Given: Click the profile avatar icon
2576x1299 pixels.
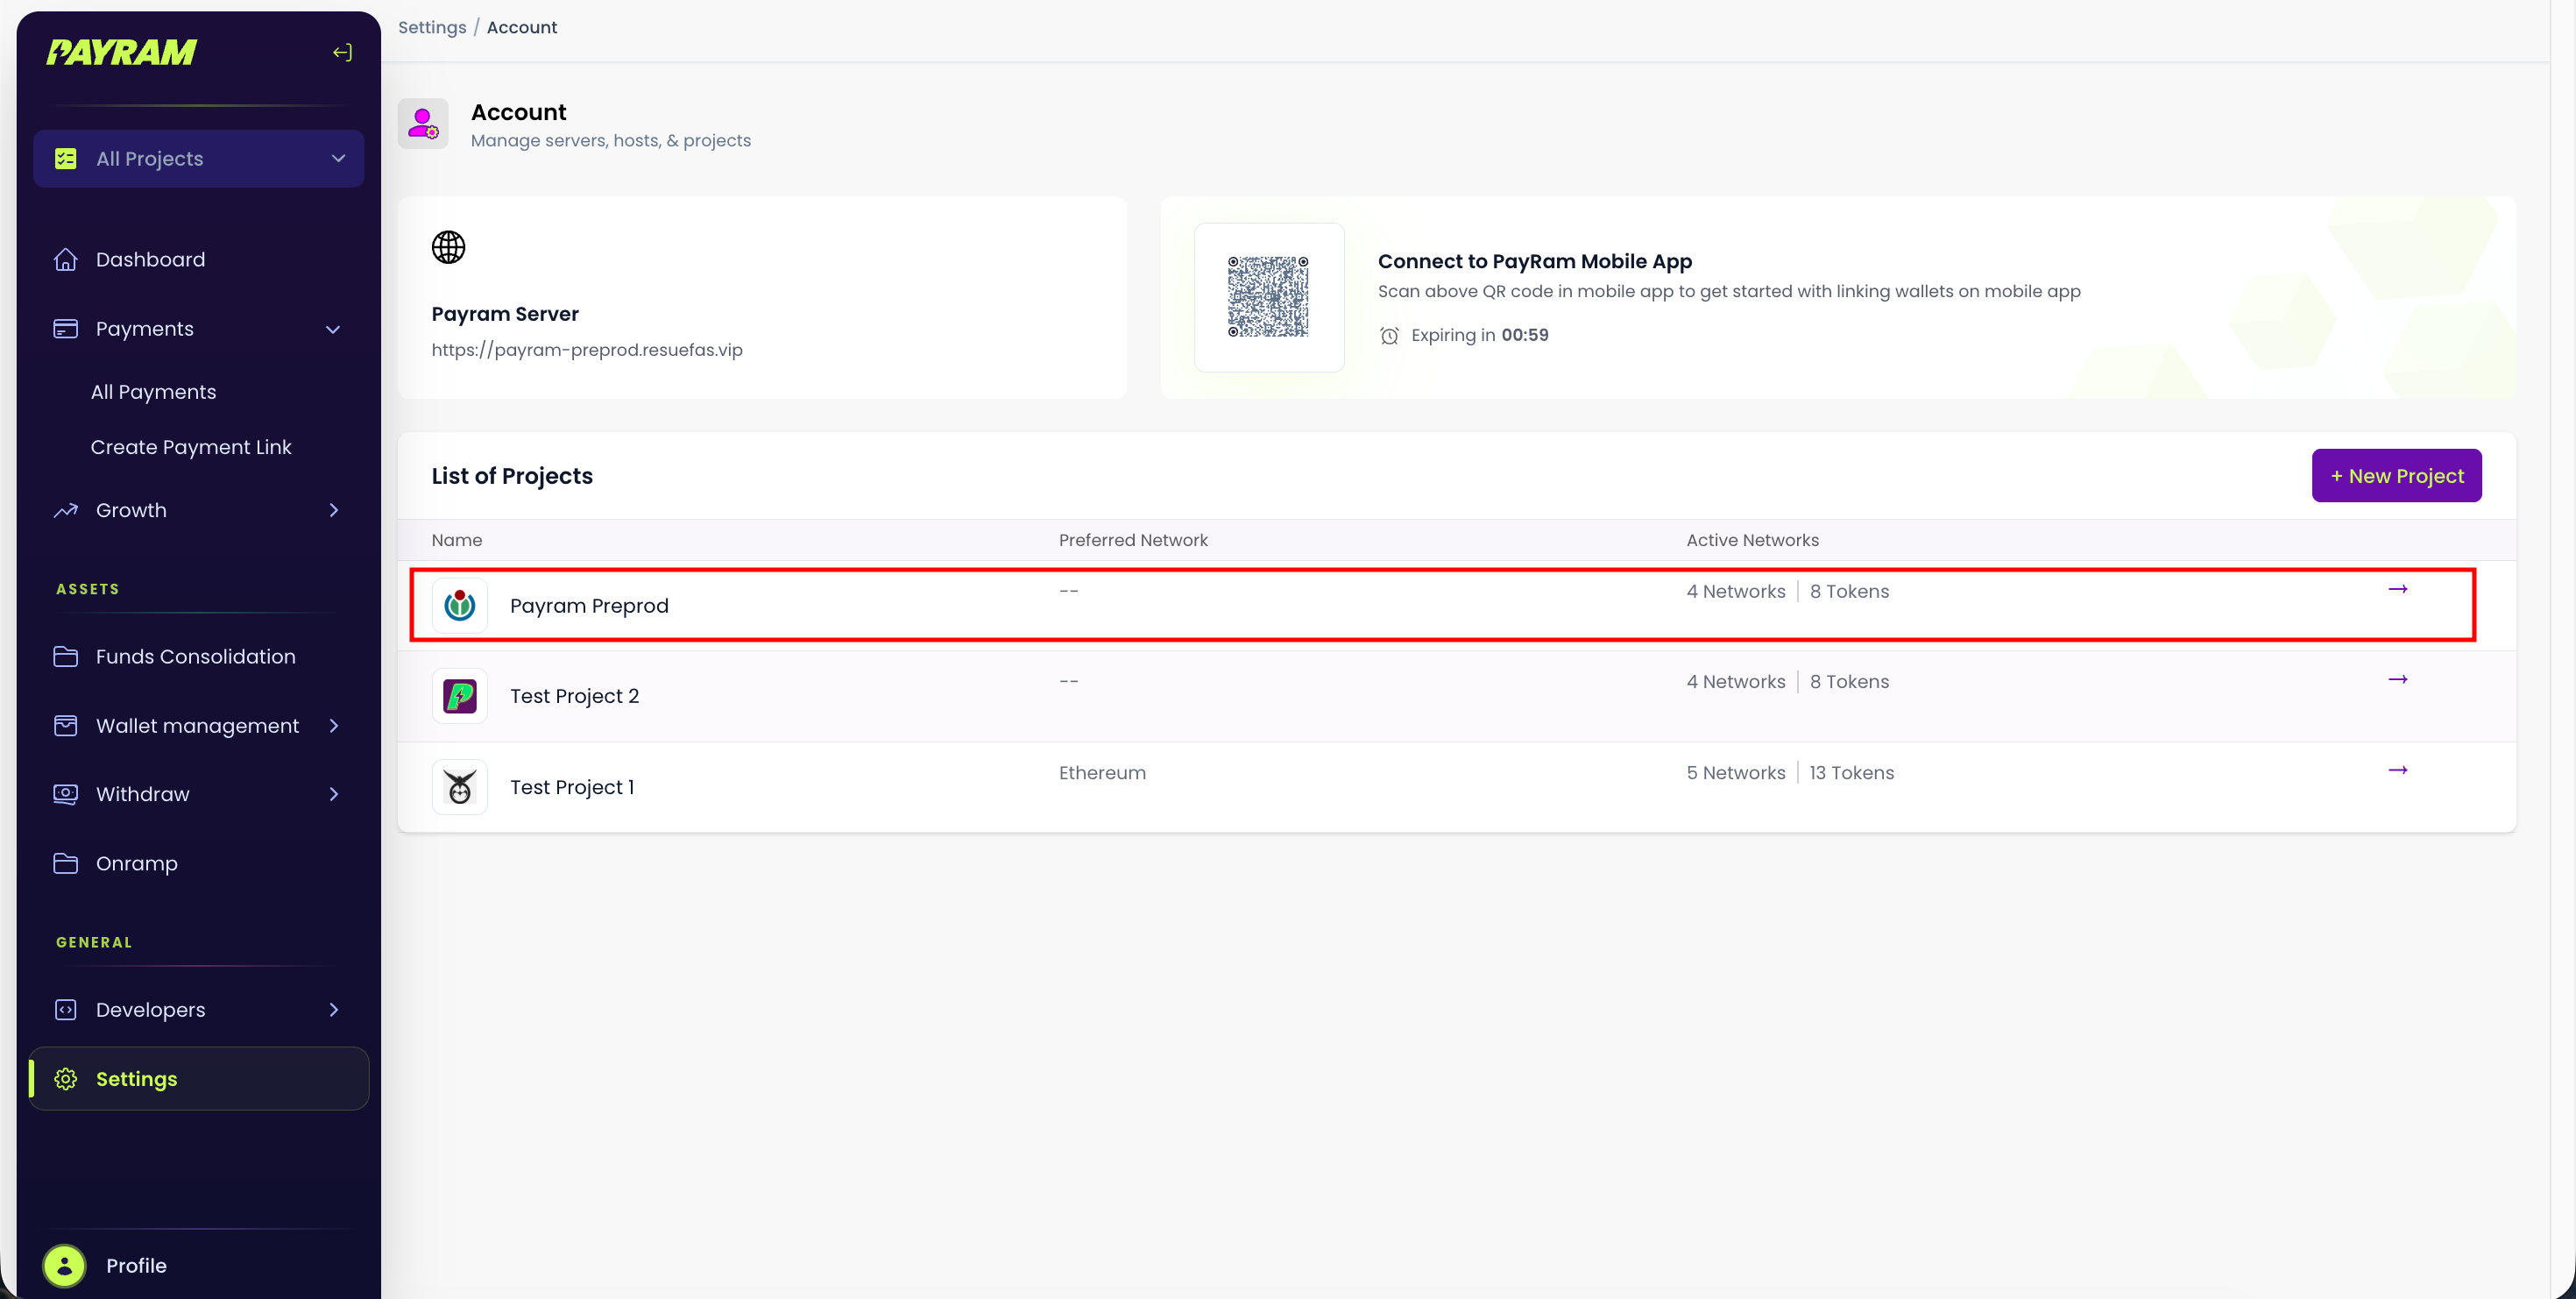Looking at the screenshot, I should click(65, 1265).
